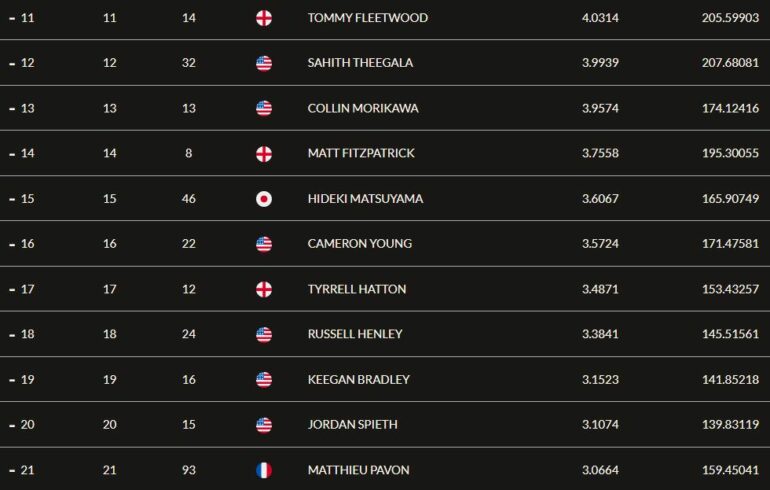Click USA flag beside Cameron Young

click(264, 244)
